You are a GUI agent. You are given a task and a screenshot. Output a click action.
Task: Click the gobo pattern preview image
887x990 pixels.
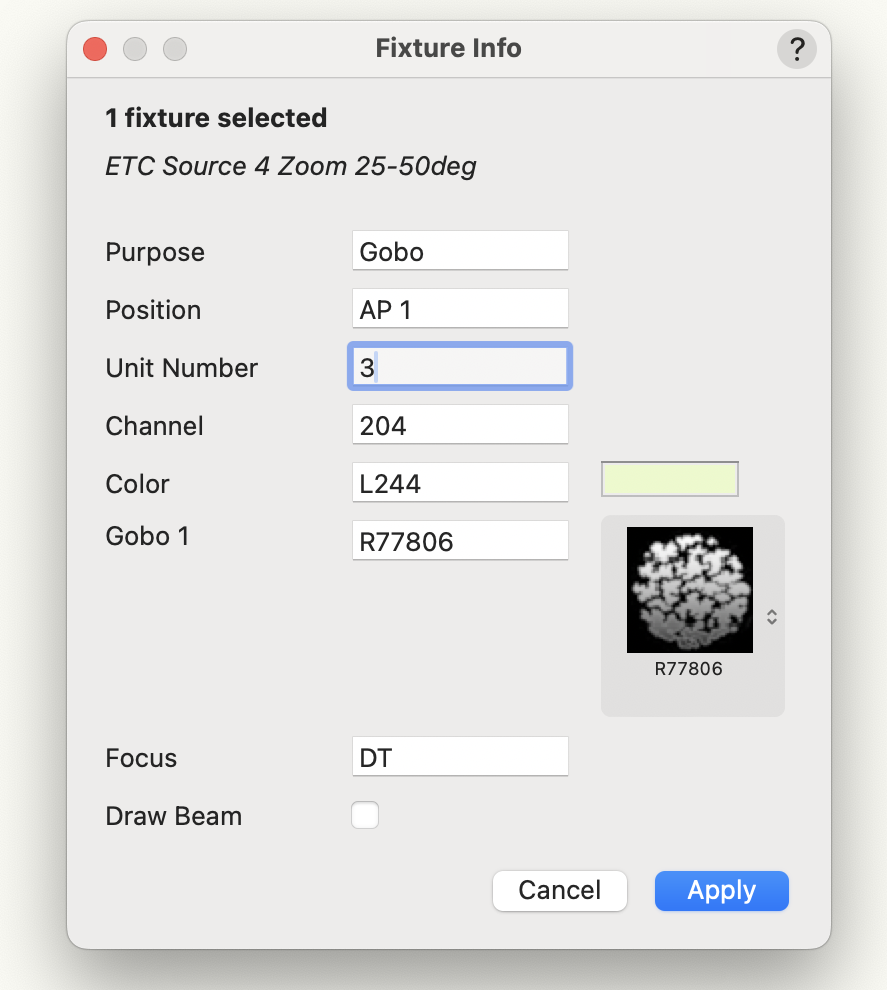pos(689,590)
